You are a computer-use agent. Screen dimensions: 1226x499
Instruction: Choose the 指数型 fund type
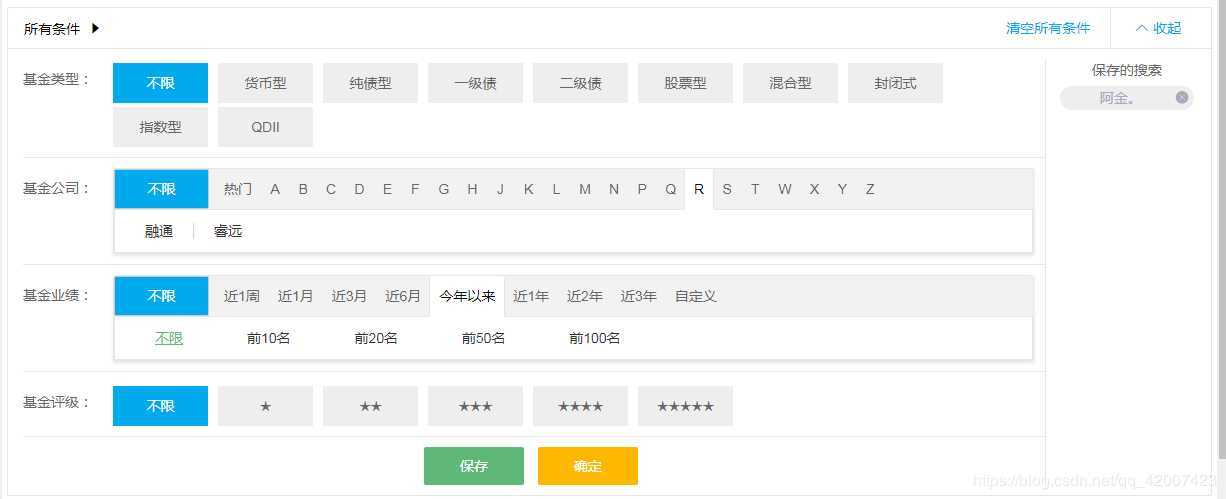coord(160,127)
